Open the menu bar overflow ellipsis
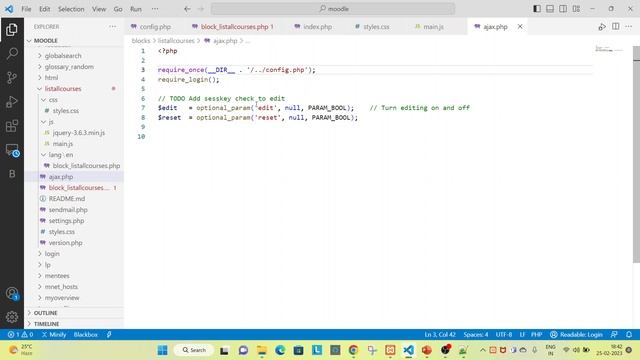Screen dimensions: 640x360 (155, 9)
